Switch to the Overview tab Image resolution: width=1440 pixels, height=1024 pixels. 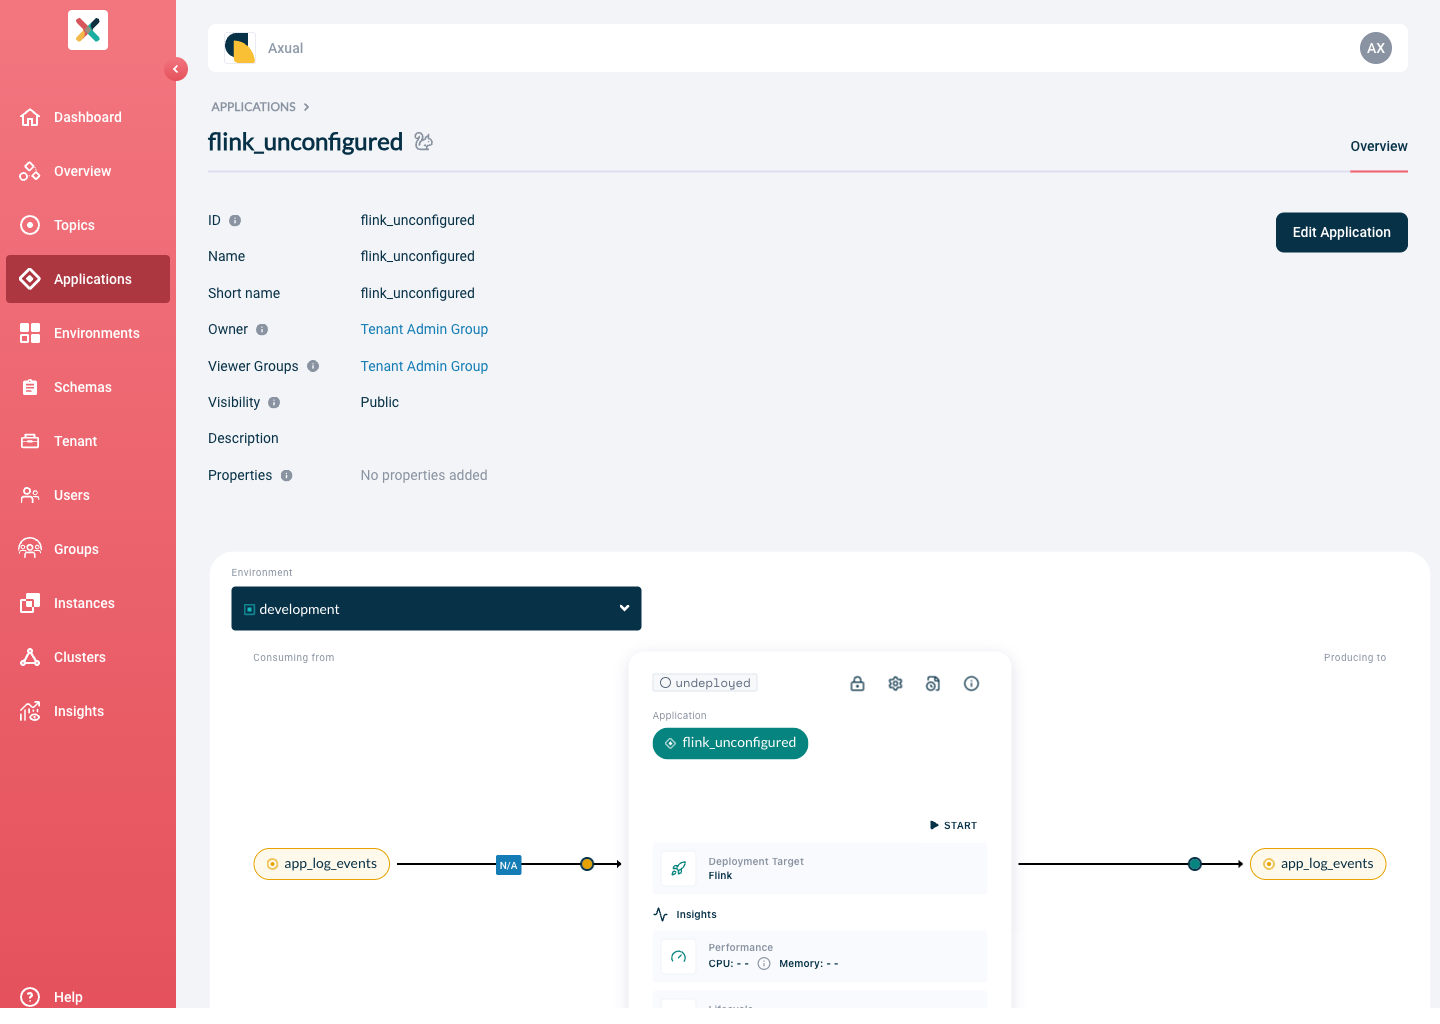click(x=1379, y=146)
